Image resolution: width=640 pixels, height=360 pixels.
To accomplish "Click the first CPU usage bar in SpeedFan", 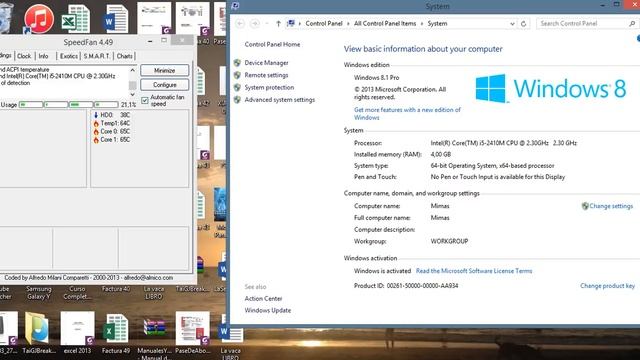I will 31,105.
